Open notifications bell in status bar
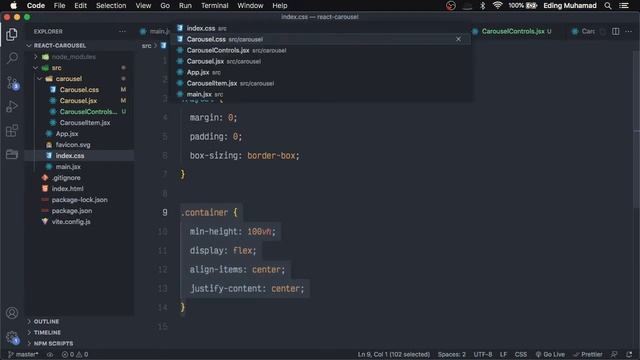This screenshot has height=360, width=640. pyautogui.click(x=629, y=354)
